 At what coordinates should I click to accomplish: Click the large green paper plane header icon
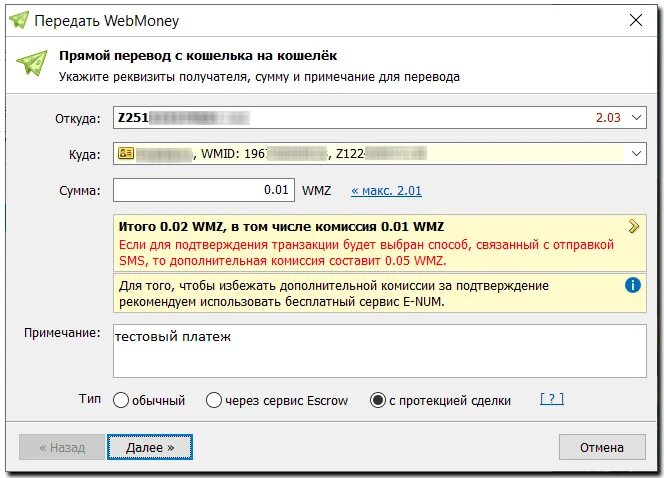[x=32, y=64]
